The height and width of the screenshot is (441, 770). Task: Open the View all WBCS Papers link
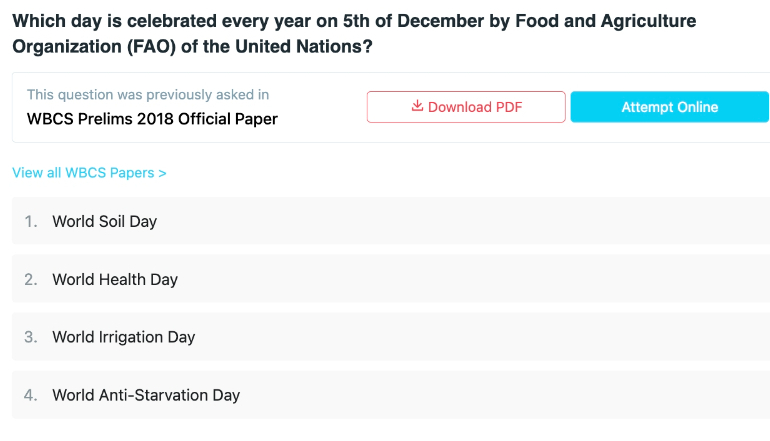(89, 173)
